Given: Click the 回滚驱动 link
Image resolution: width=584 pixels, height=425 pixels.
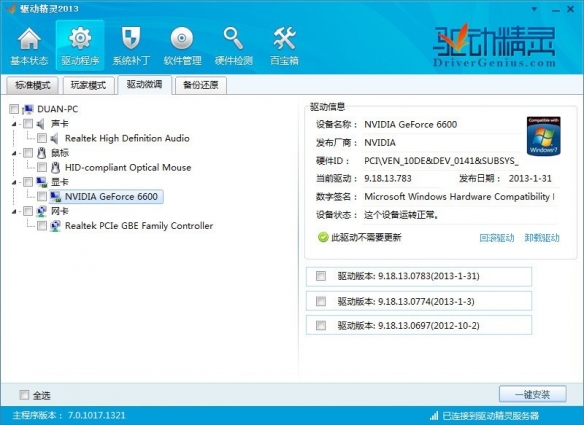Looking at the screenshot, I should click(496, 238).
